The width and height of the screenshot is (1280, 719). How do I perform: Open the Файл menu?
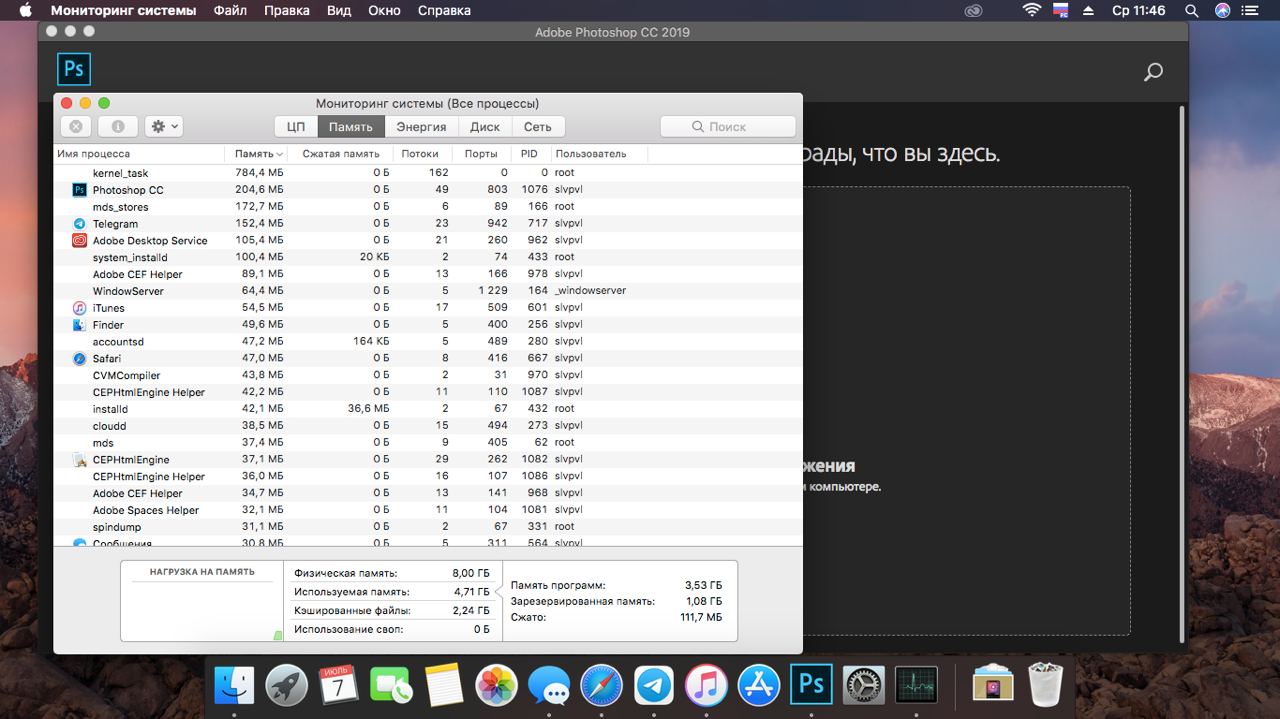tap(231, 11)
